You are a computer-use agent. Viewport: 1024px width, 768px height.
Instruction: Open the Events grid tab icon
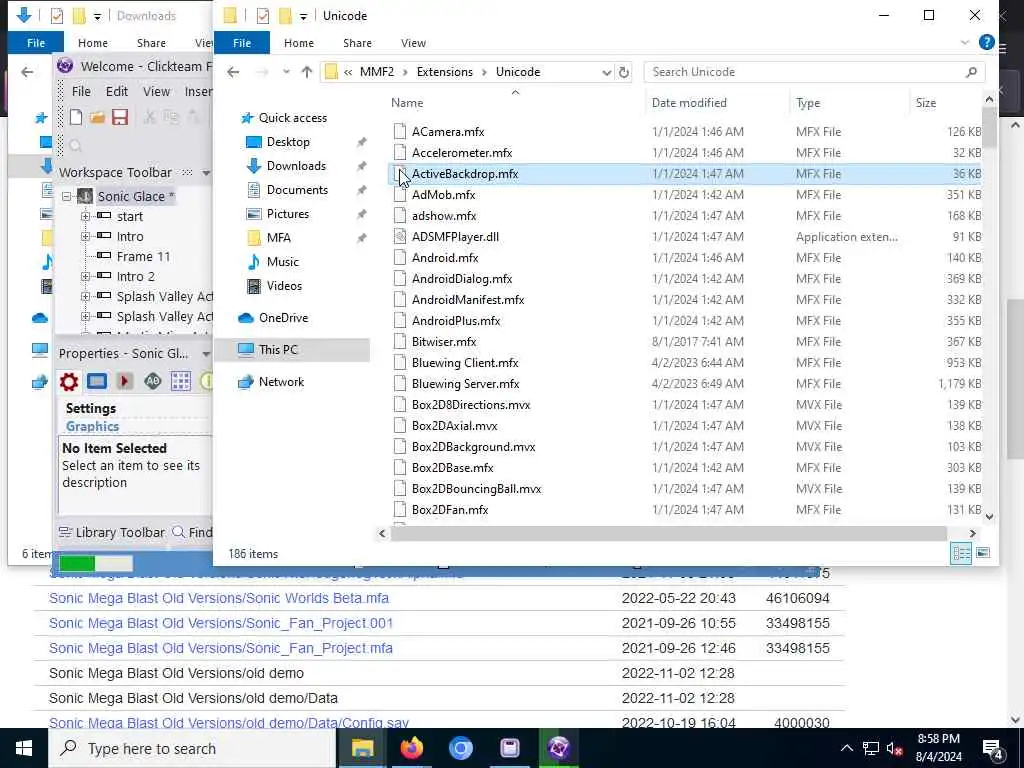click(181, 381)
